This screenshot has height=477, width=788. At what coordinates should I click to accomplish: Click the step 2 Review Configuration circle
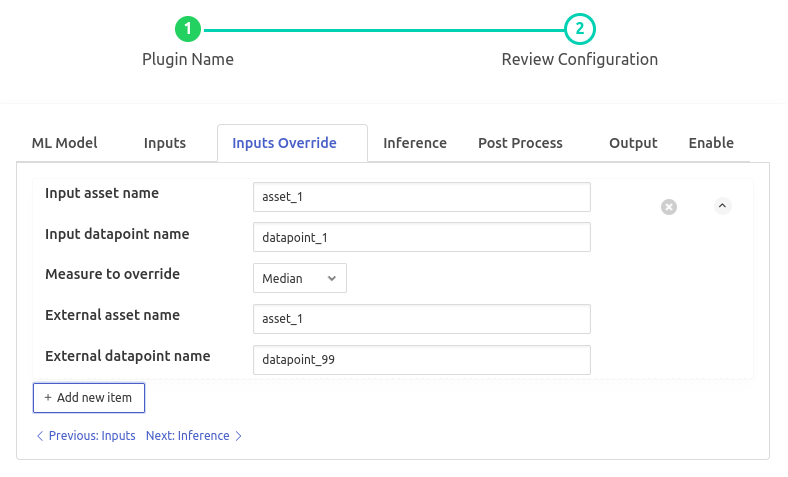click(x=580, y=30)
